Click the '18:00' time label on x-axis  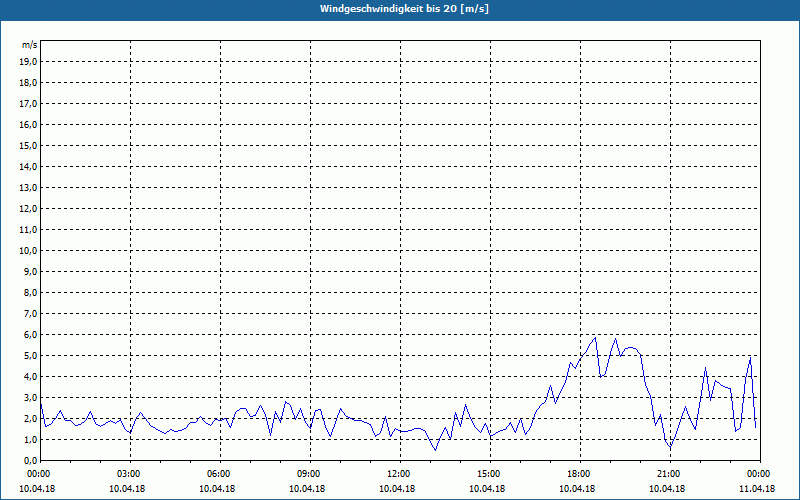click(x=581, y=474)
